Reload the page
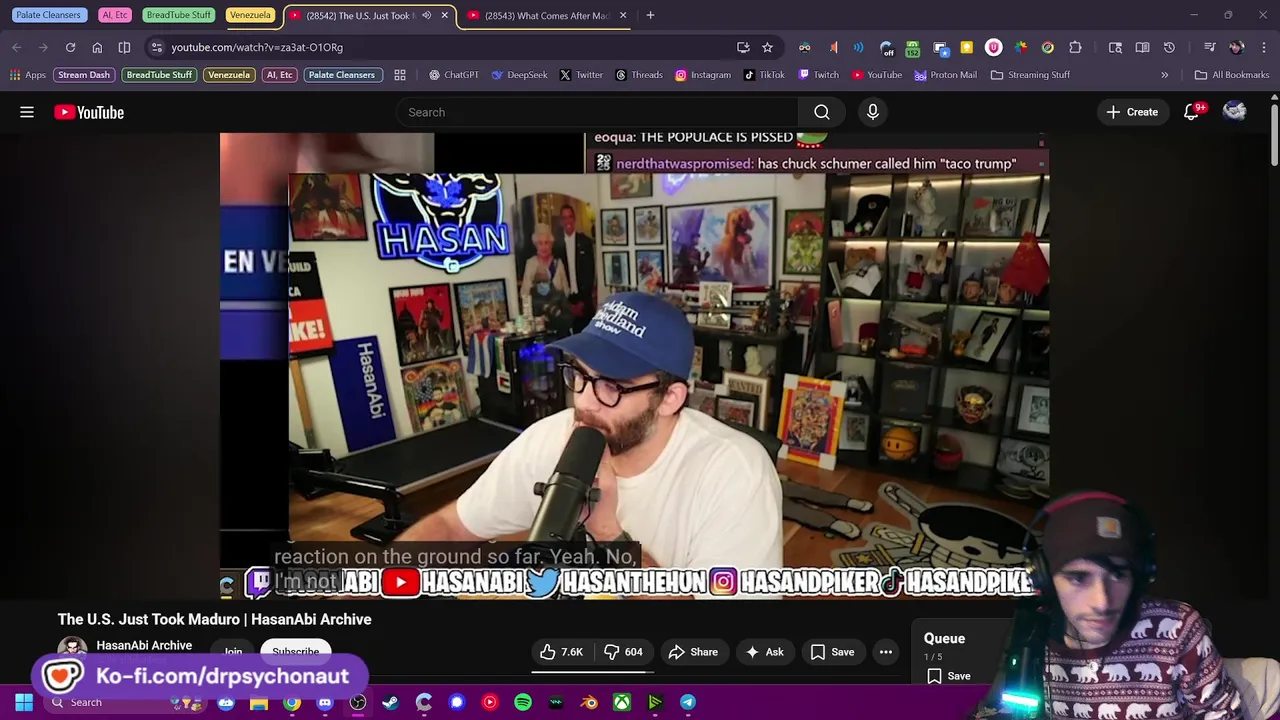 [x=70, y=47]
